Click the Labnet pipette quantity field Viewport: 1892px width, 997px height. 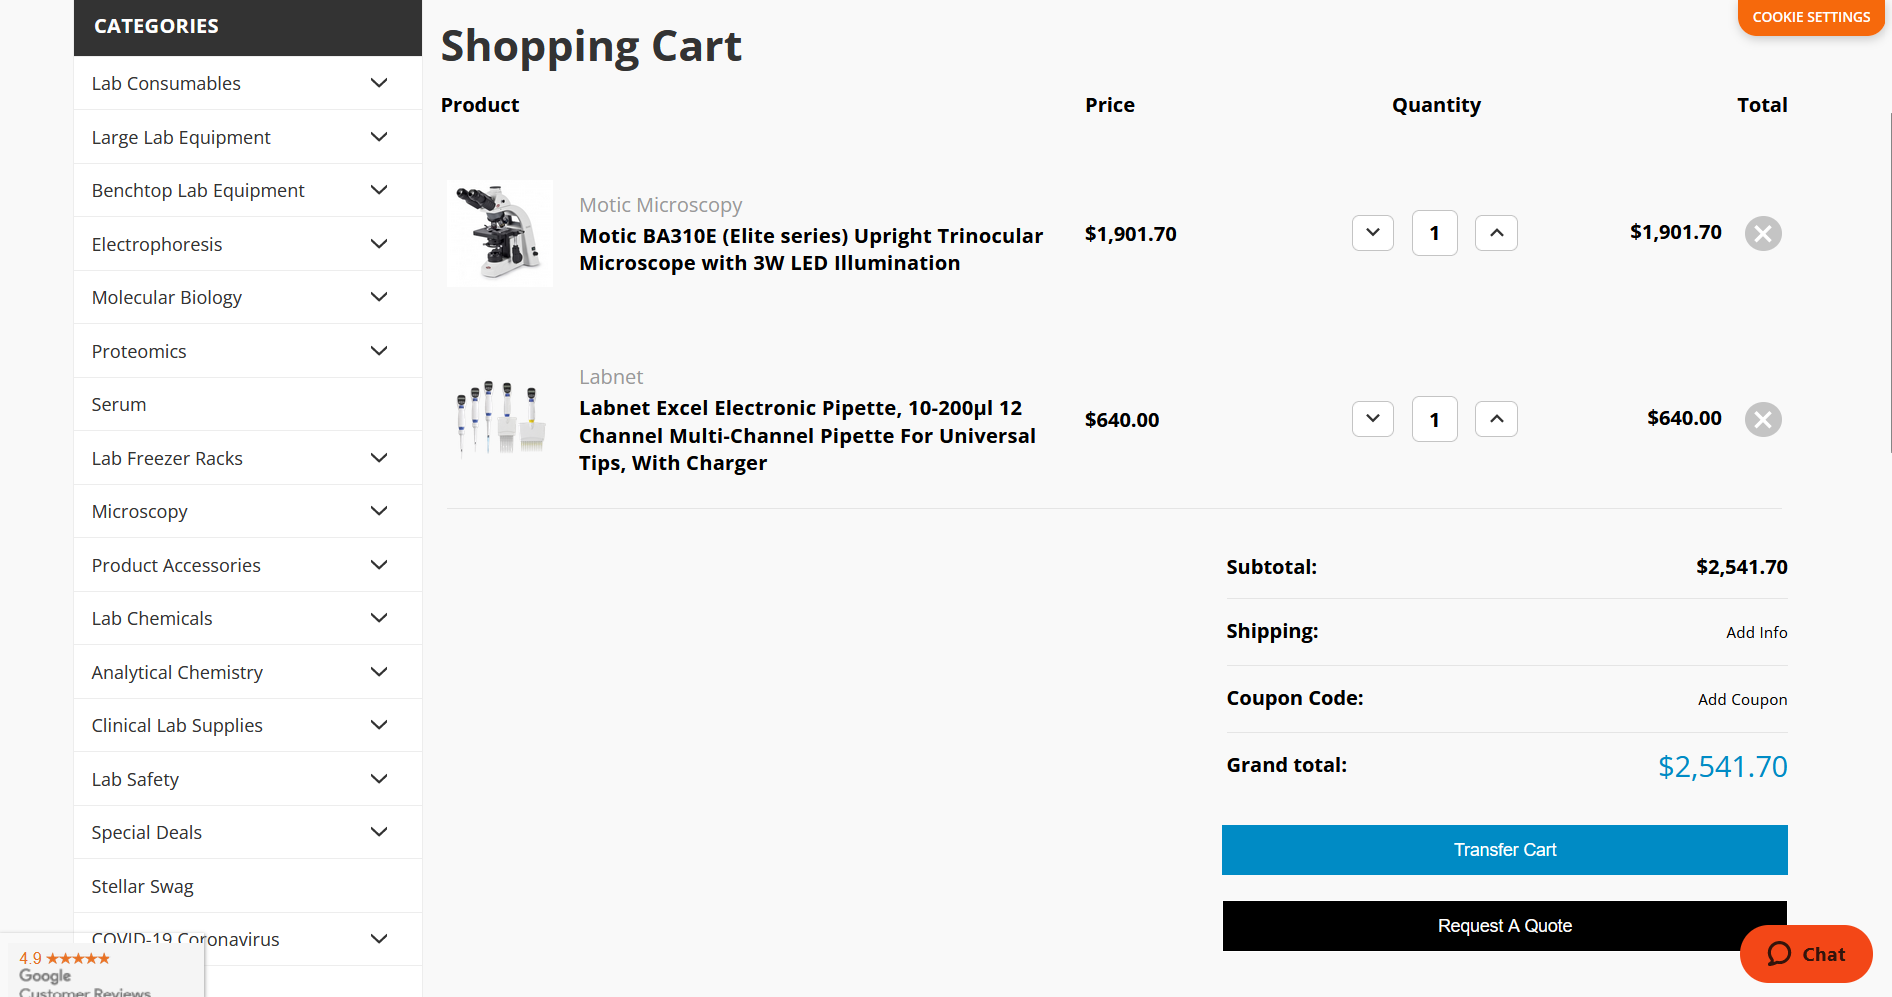[1434, 419]
